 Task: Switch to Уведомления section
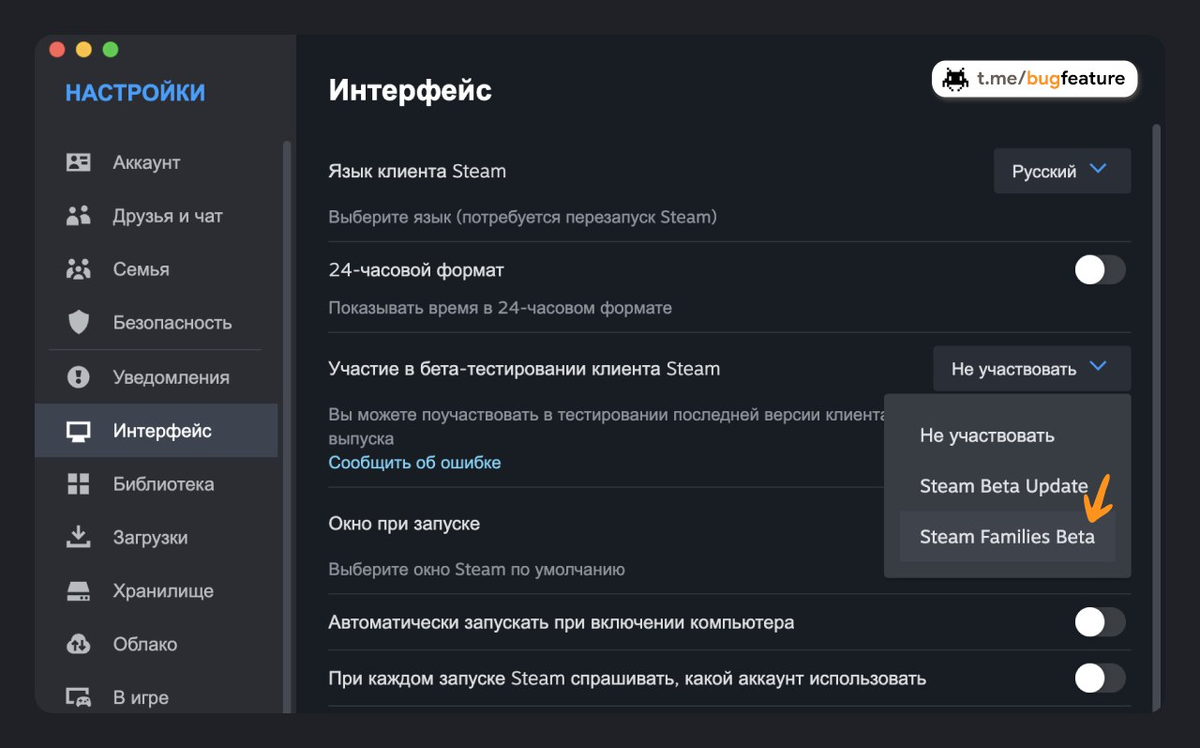(x=156, y=377)
